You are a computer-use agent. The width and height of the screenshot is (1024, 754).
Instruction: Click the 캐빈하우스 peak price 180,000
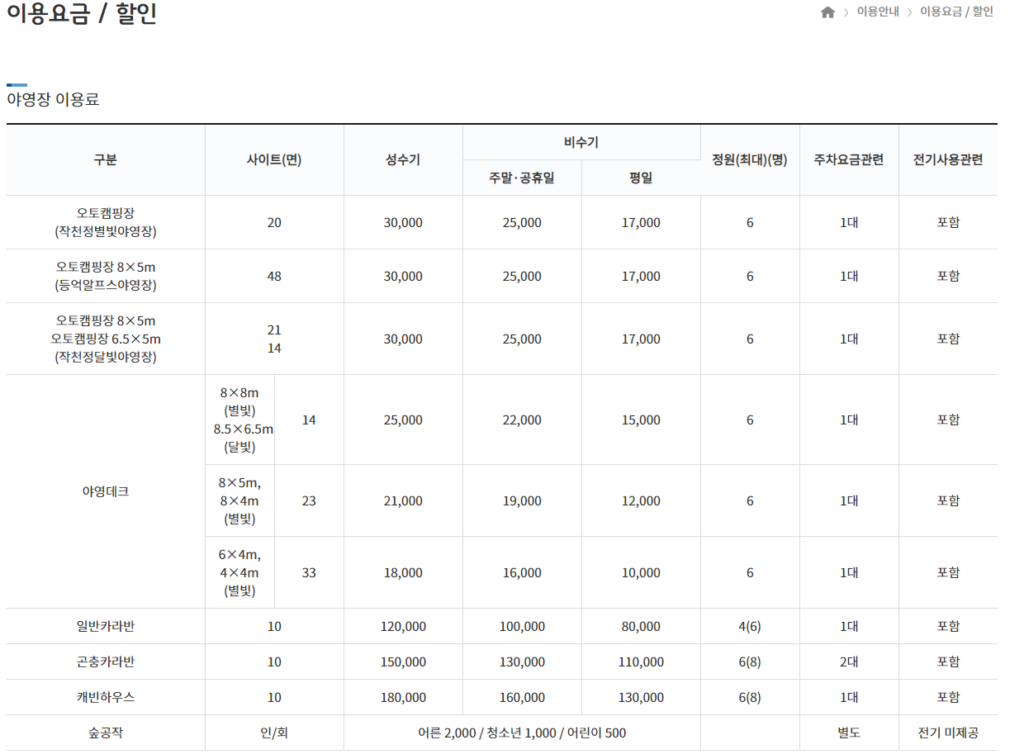click(x=402, y=697)
